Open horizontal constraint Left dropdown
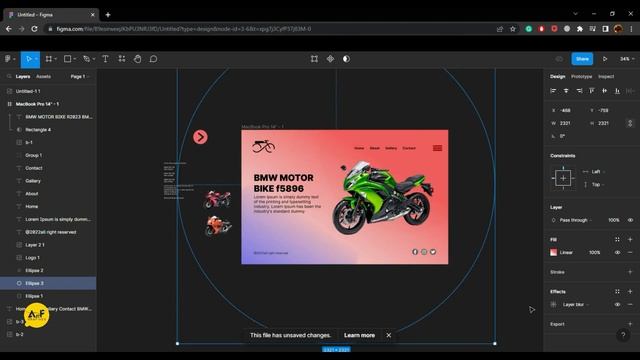 click(x=598, y=172)
